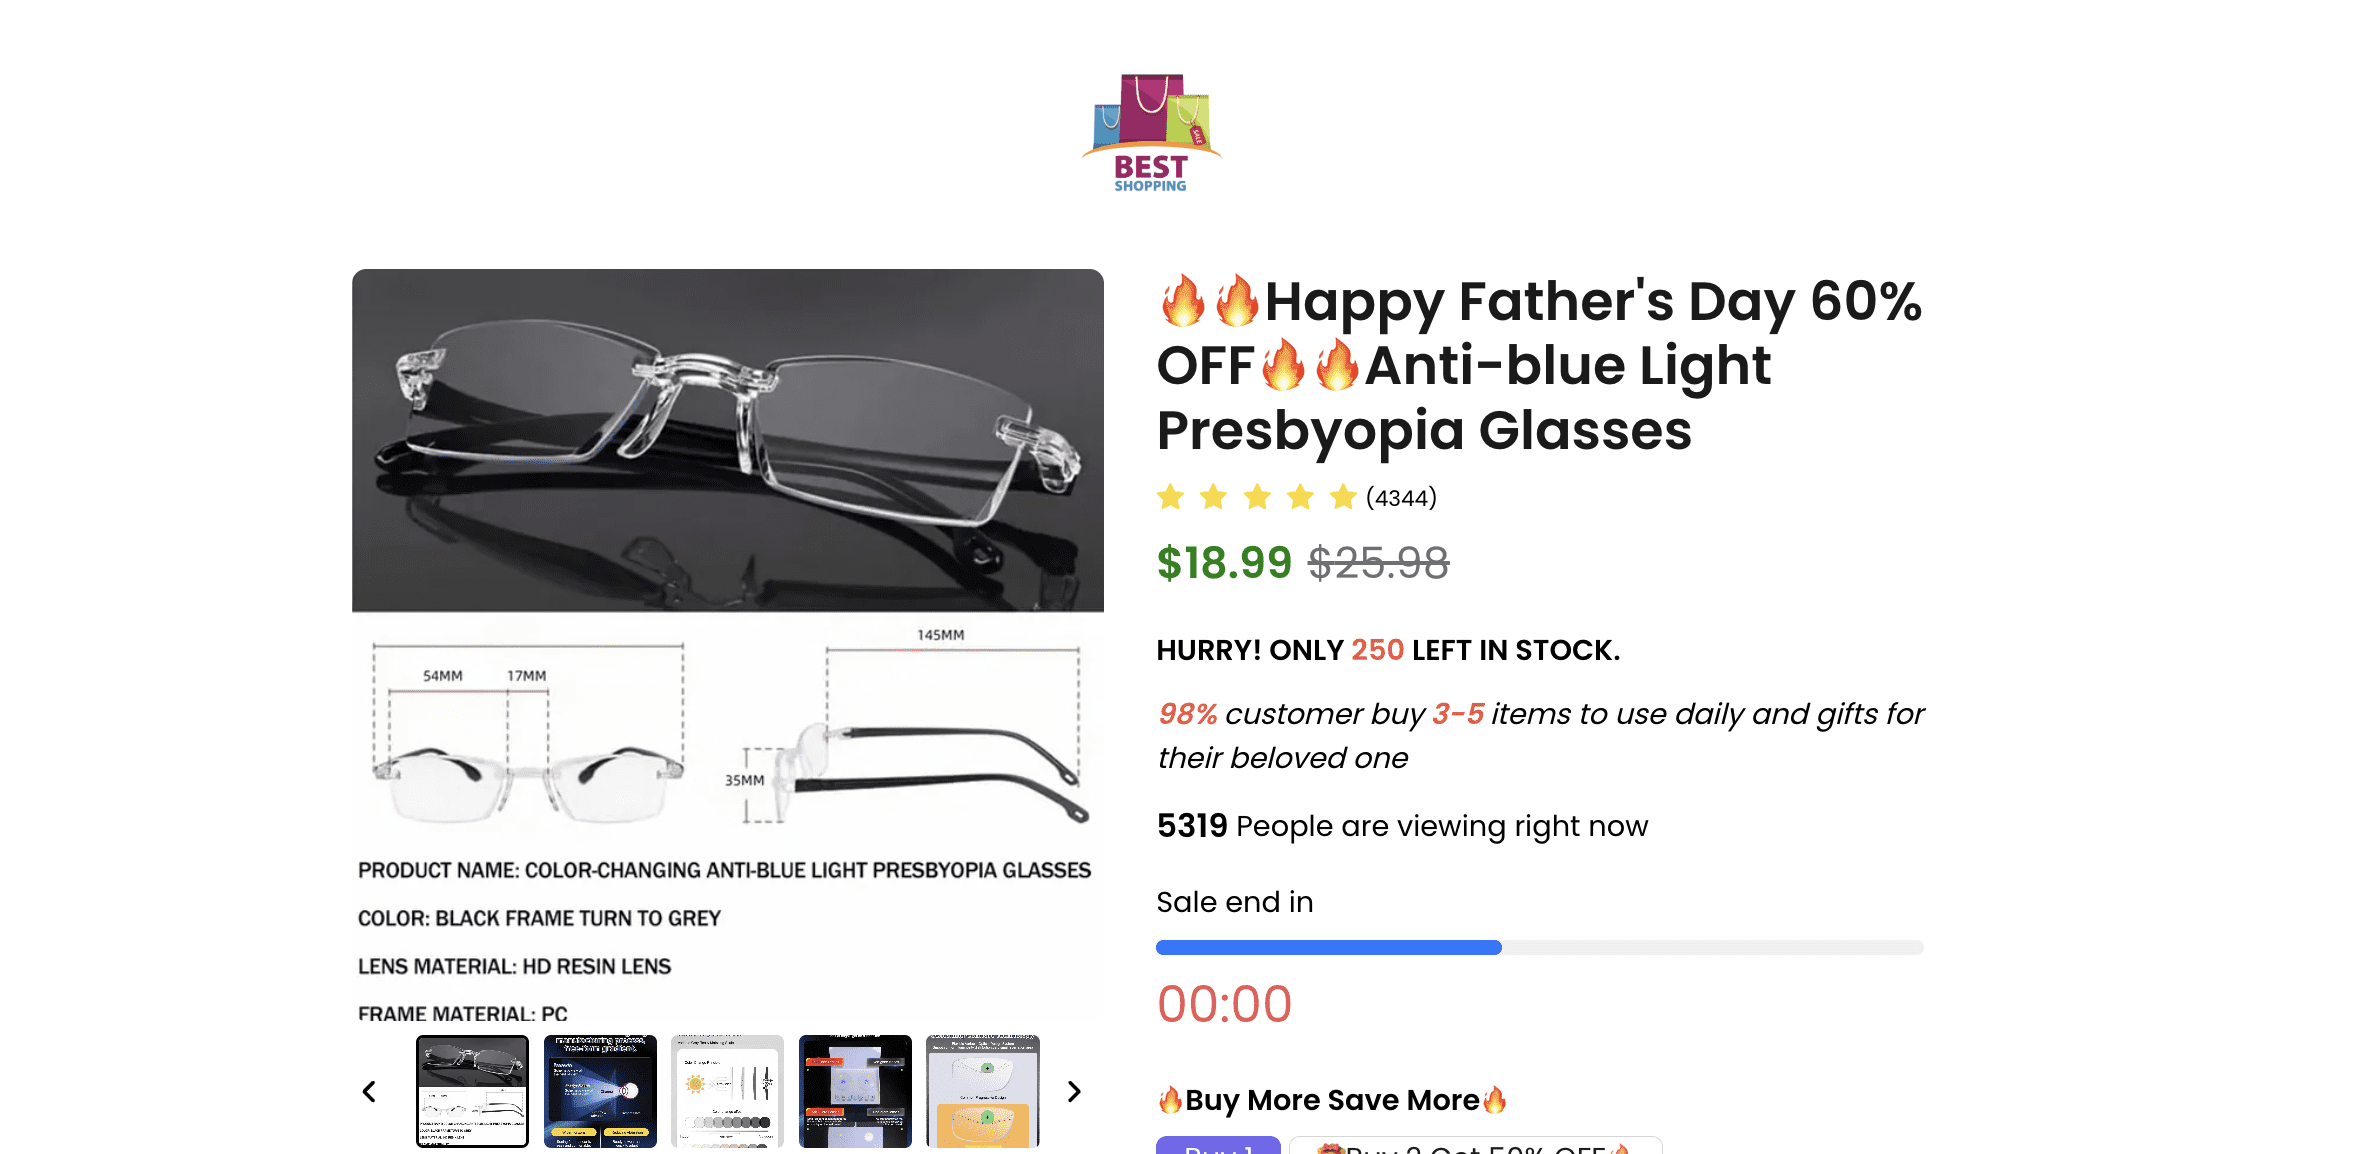Click the fifth yellow rating star

[x=1342, y=497]
